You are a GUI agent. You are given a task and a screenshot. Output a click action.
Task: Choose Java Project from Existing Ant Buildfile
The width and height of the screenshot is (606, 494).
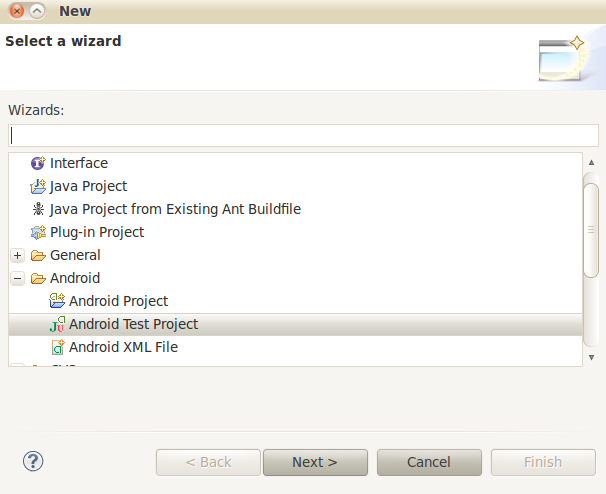175,209
